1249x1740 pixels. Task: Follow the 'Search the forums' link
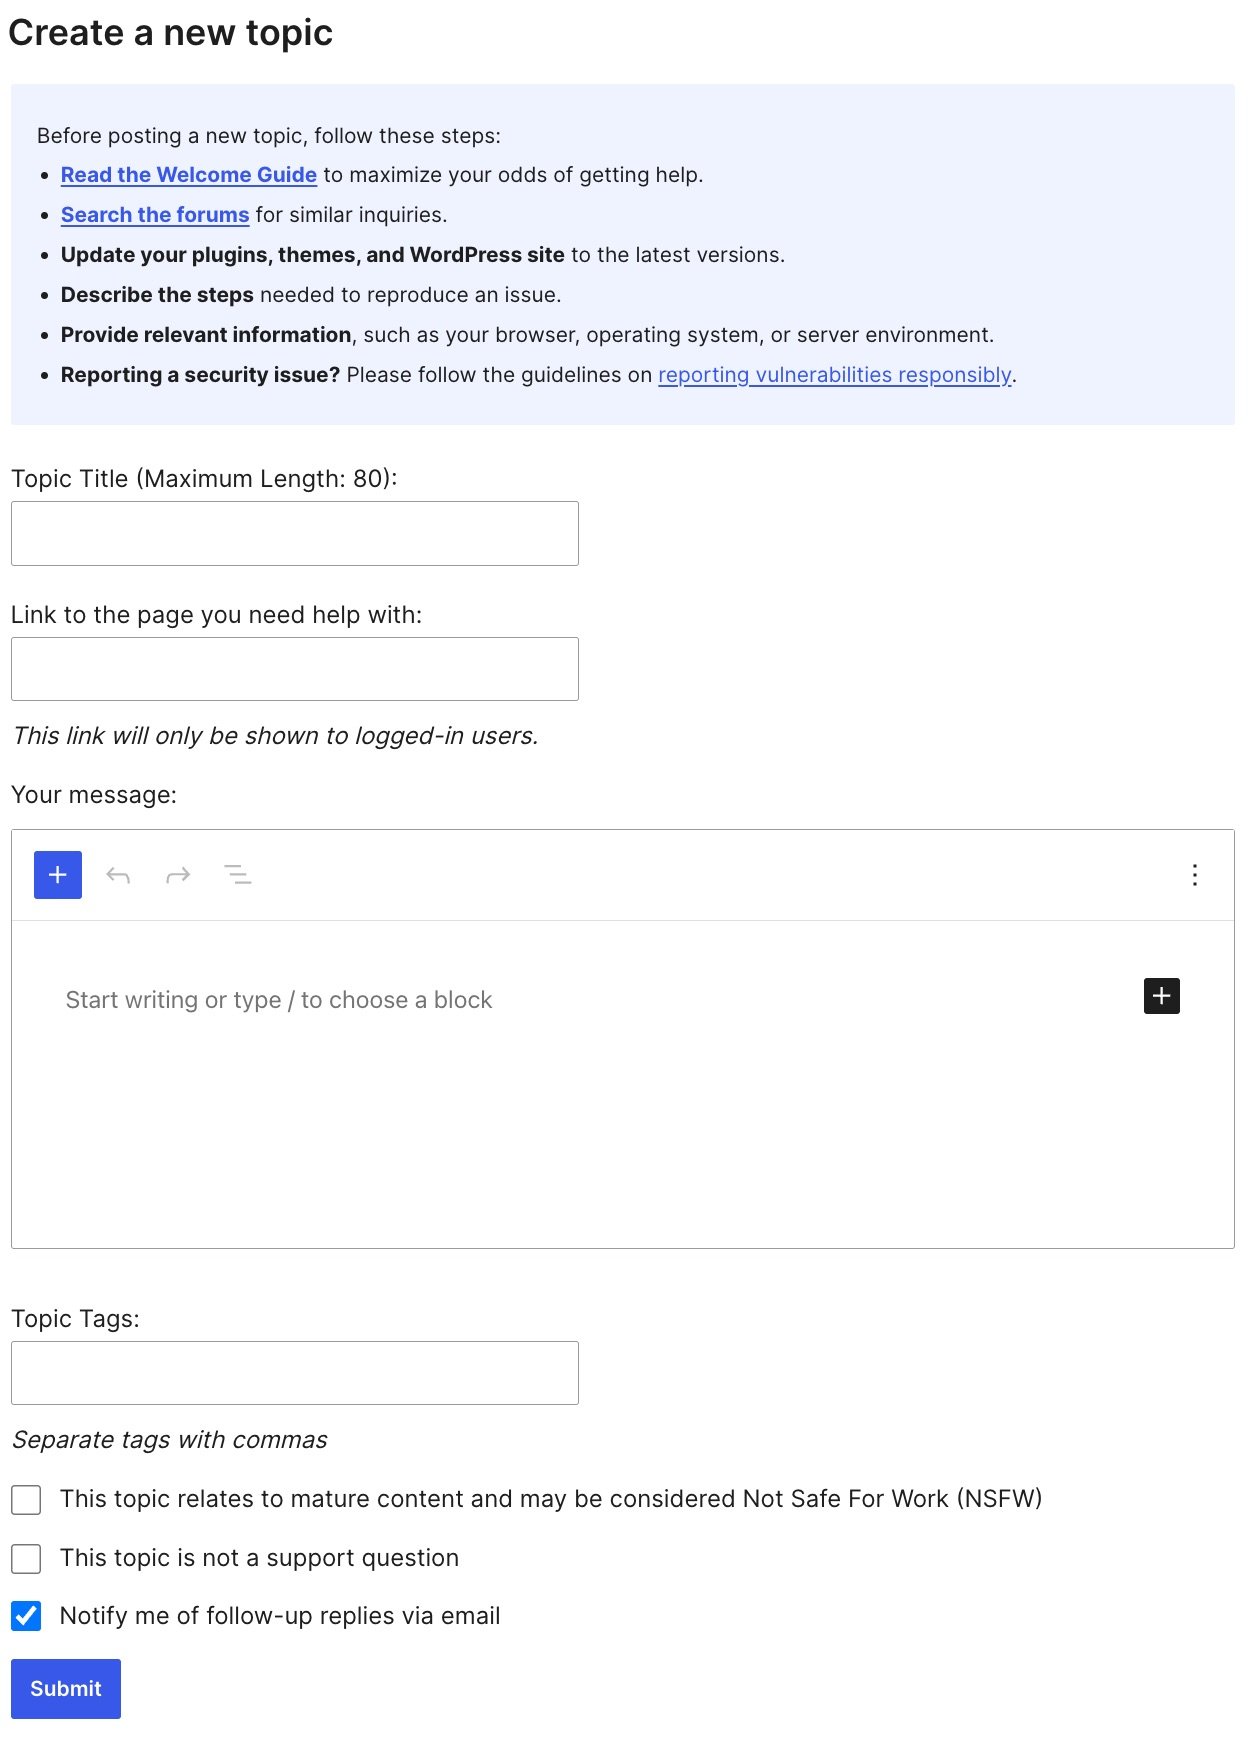[x=155, y=215]
